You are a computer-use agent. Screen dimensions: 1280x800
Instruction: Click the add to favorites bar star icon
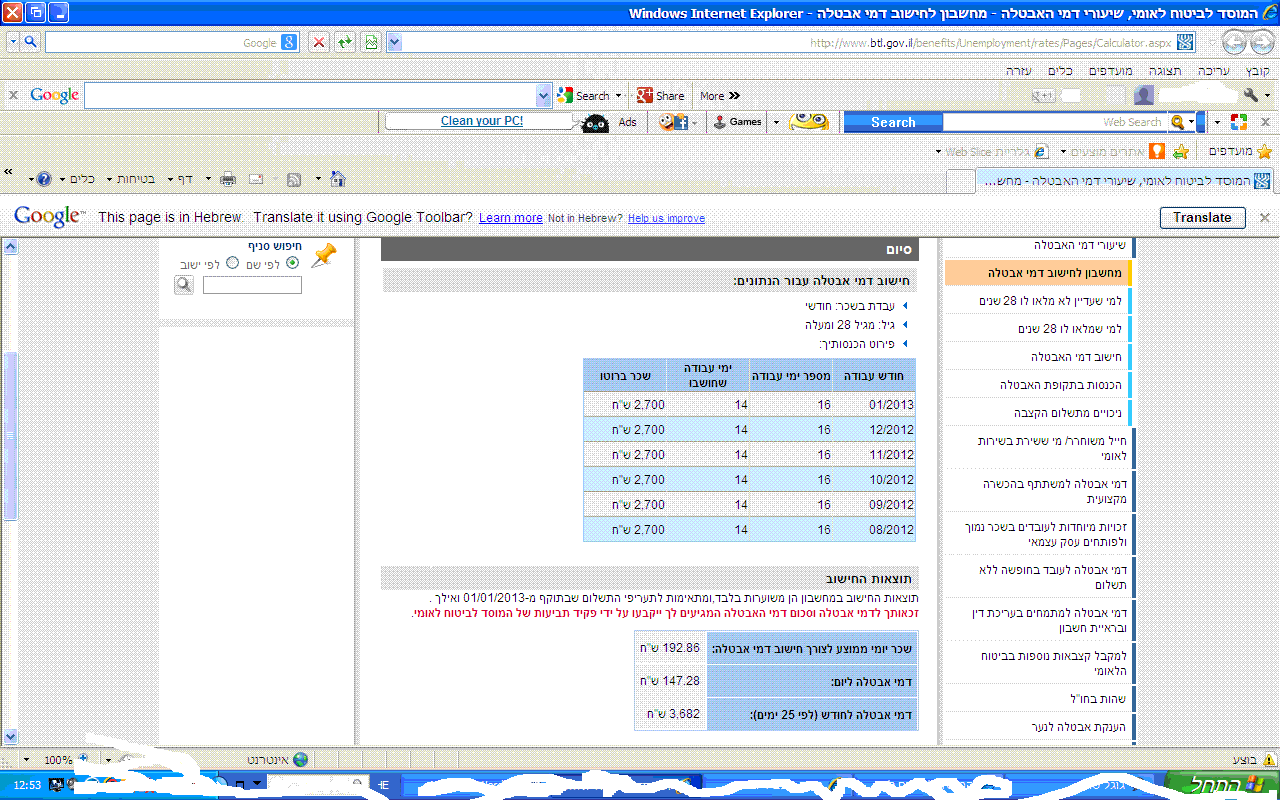(1181, 151)
